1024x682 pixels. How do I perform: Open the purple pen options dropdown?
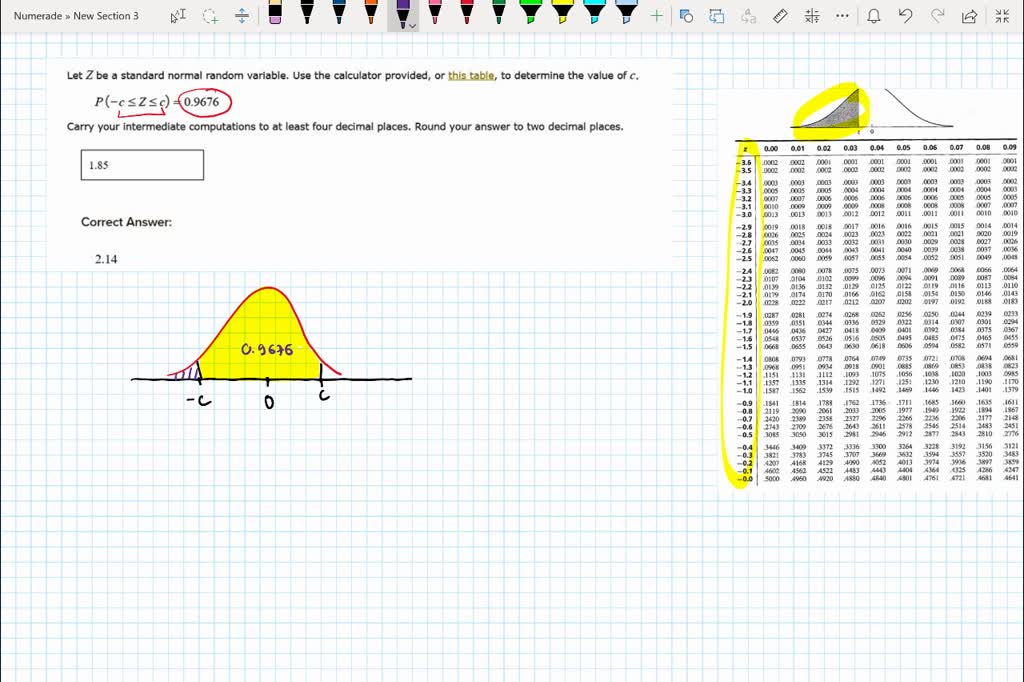tap(414, 24)
